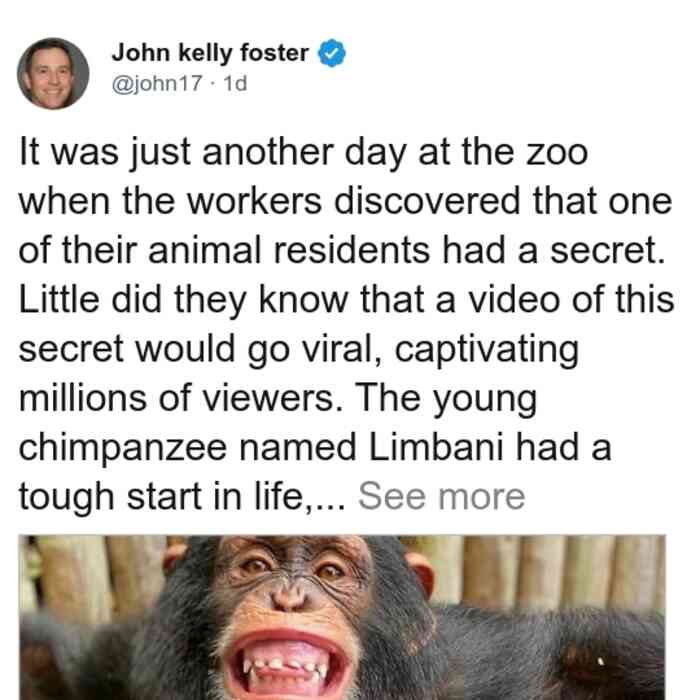The width and height of the screenshot is (700, 700).
Task: Visit the @john17 handle link
Action: pos(157,83)
